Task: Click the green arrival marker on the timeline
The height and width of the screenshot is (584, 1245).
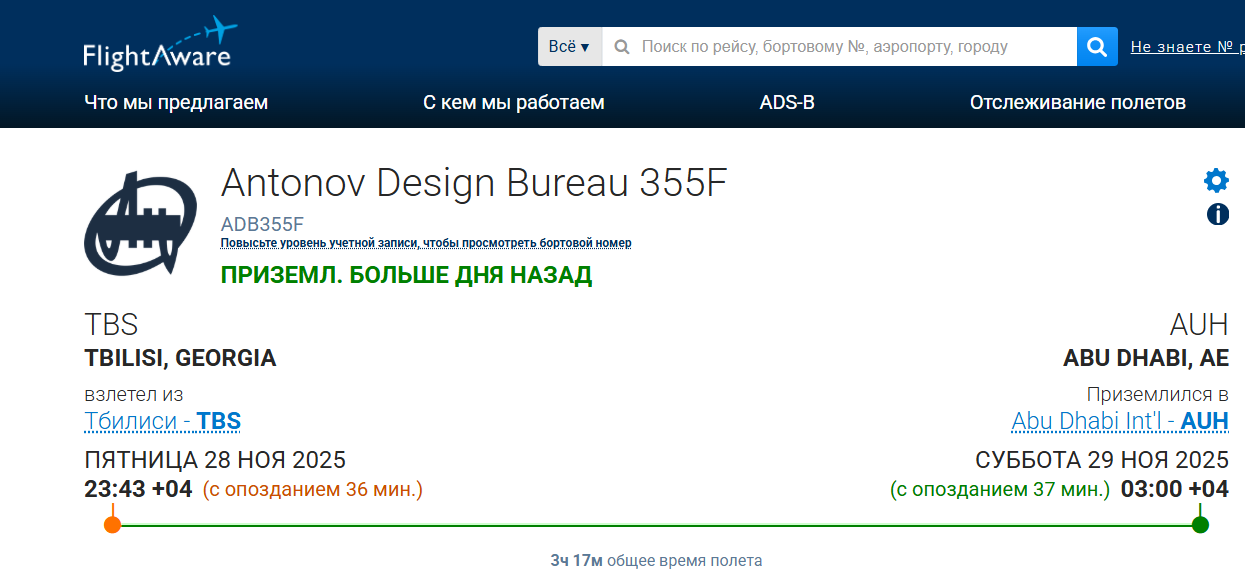Action: pyautogui.click(x=1200, y=521)
